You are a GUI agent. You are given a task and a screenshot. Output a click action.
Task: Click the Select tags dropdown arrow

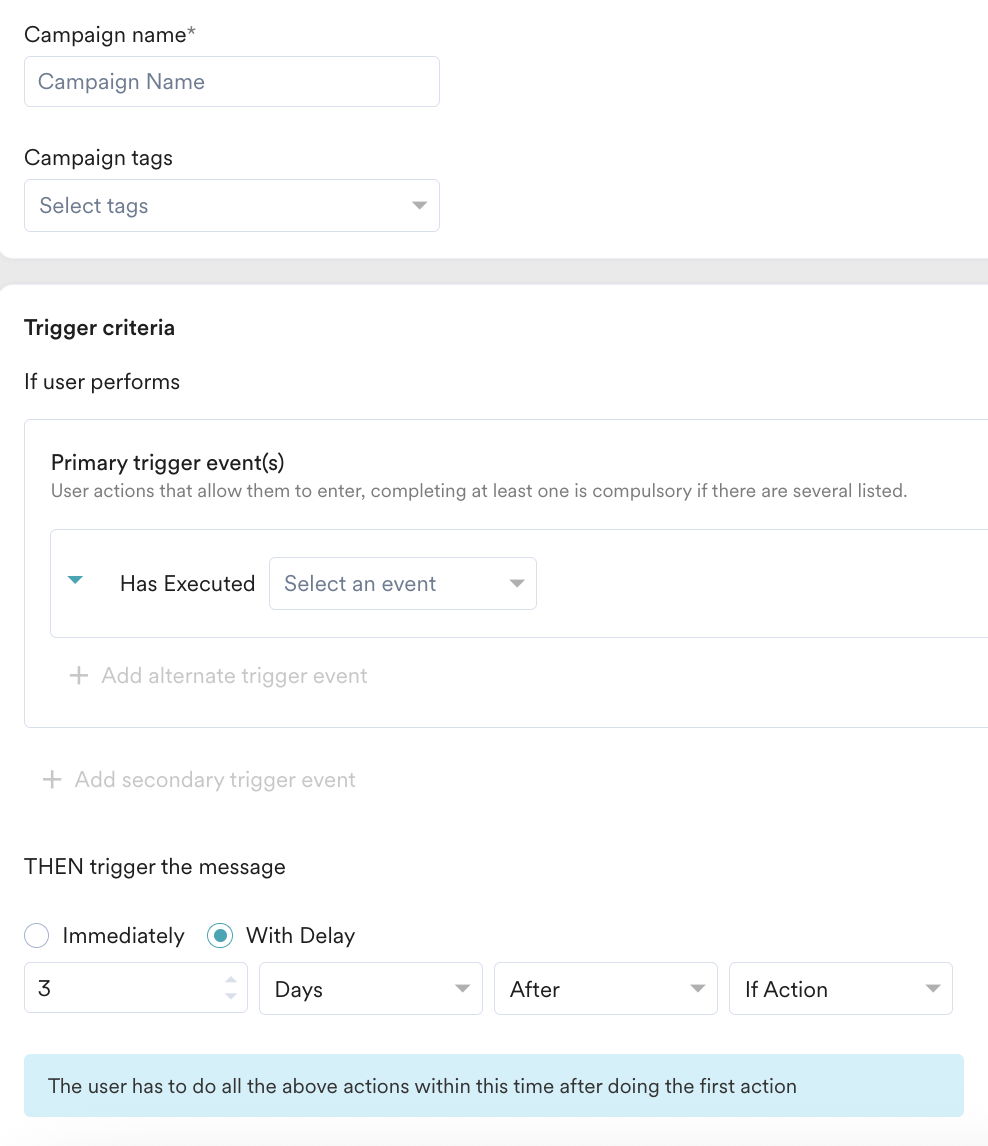[419, 205]
